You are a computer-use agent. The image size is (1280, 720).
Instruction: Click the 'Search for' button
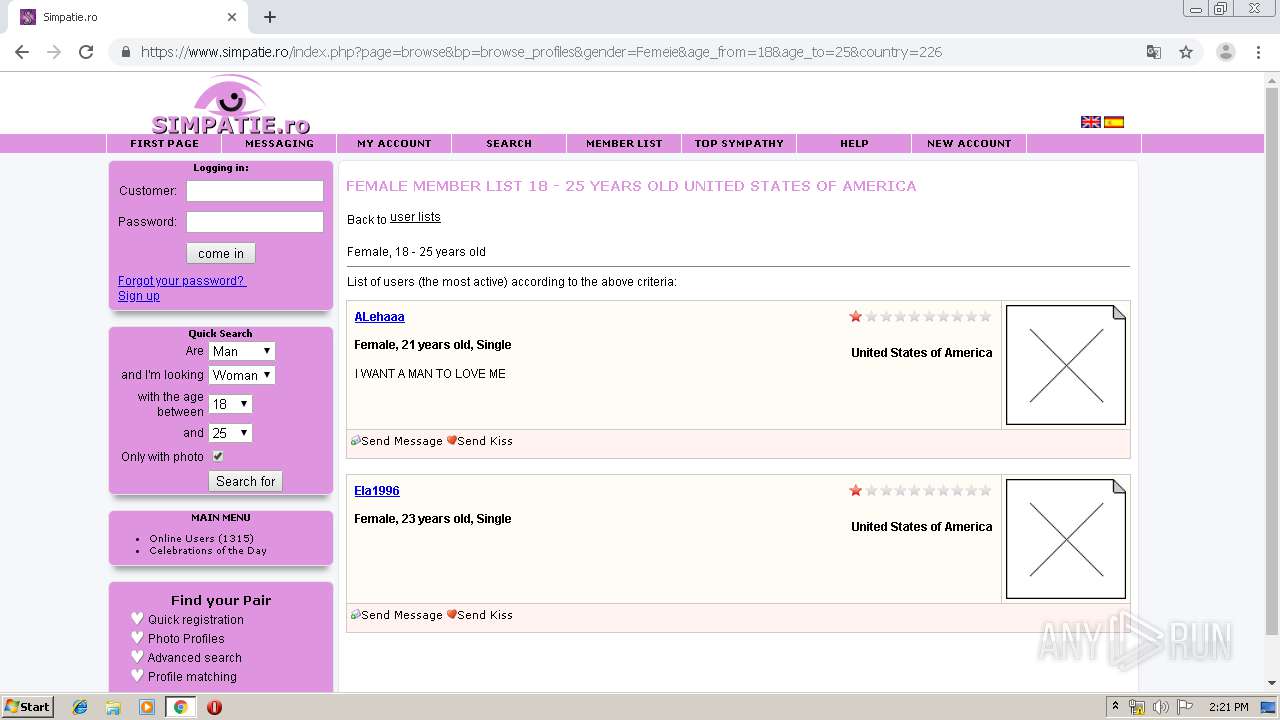[x=246, y=481]
